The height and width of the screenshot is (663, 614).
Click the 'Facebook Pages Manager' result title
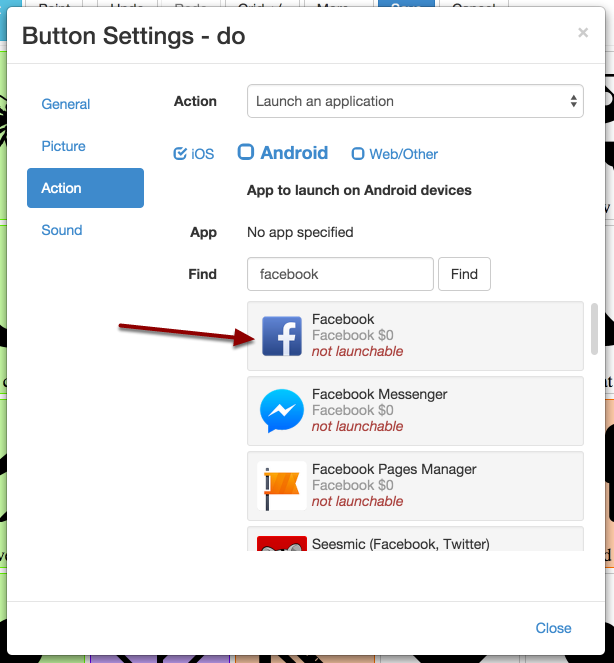[x=394, y=469]
